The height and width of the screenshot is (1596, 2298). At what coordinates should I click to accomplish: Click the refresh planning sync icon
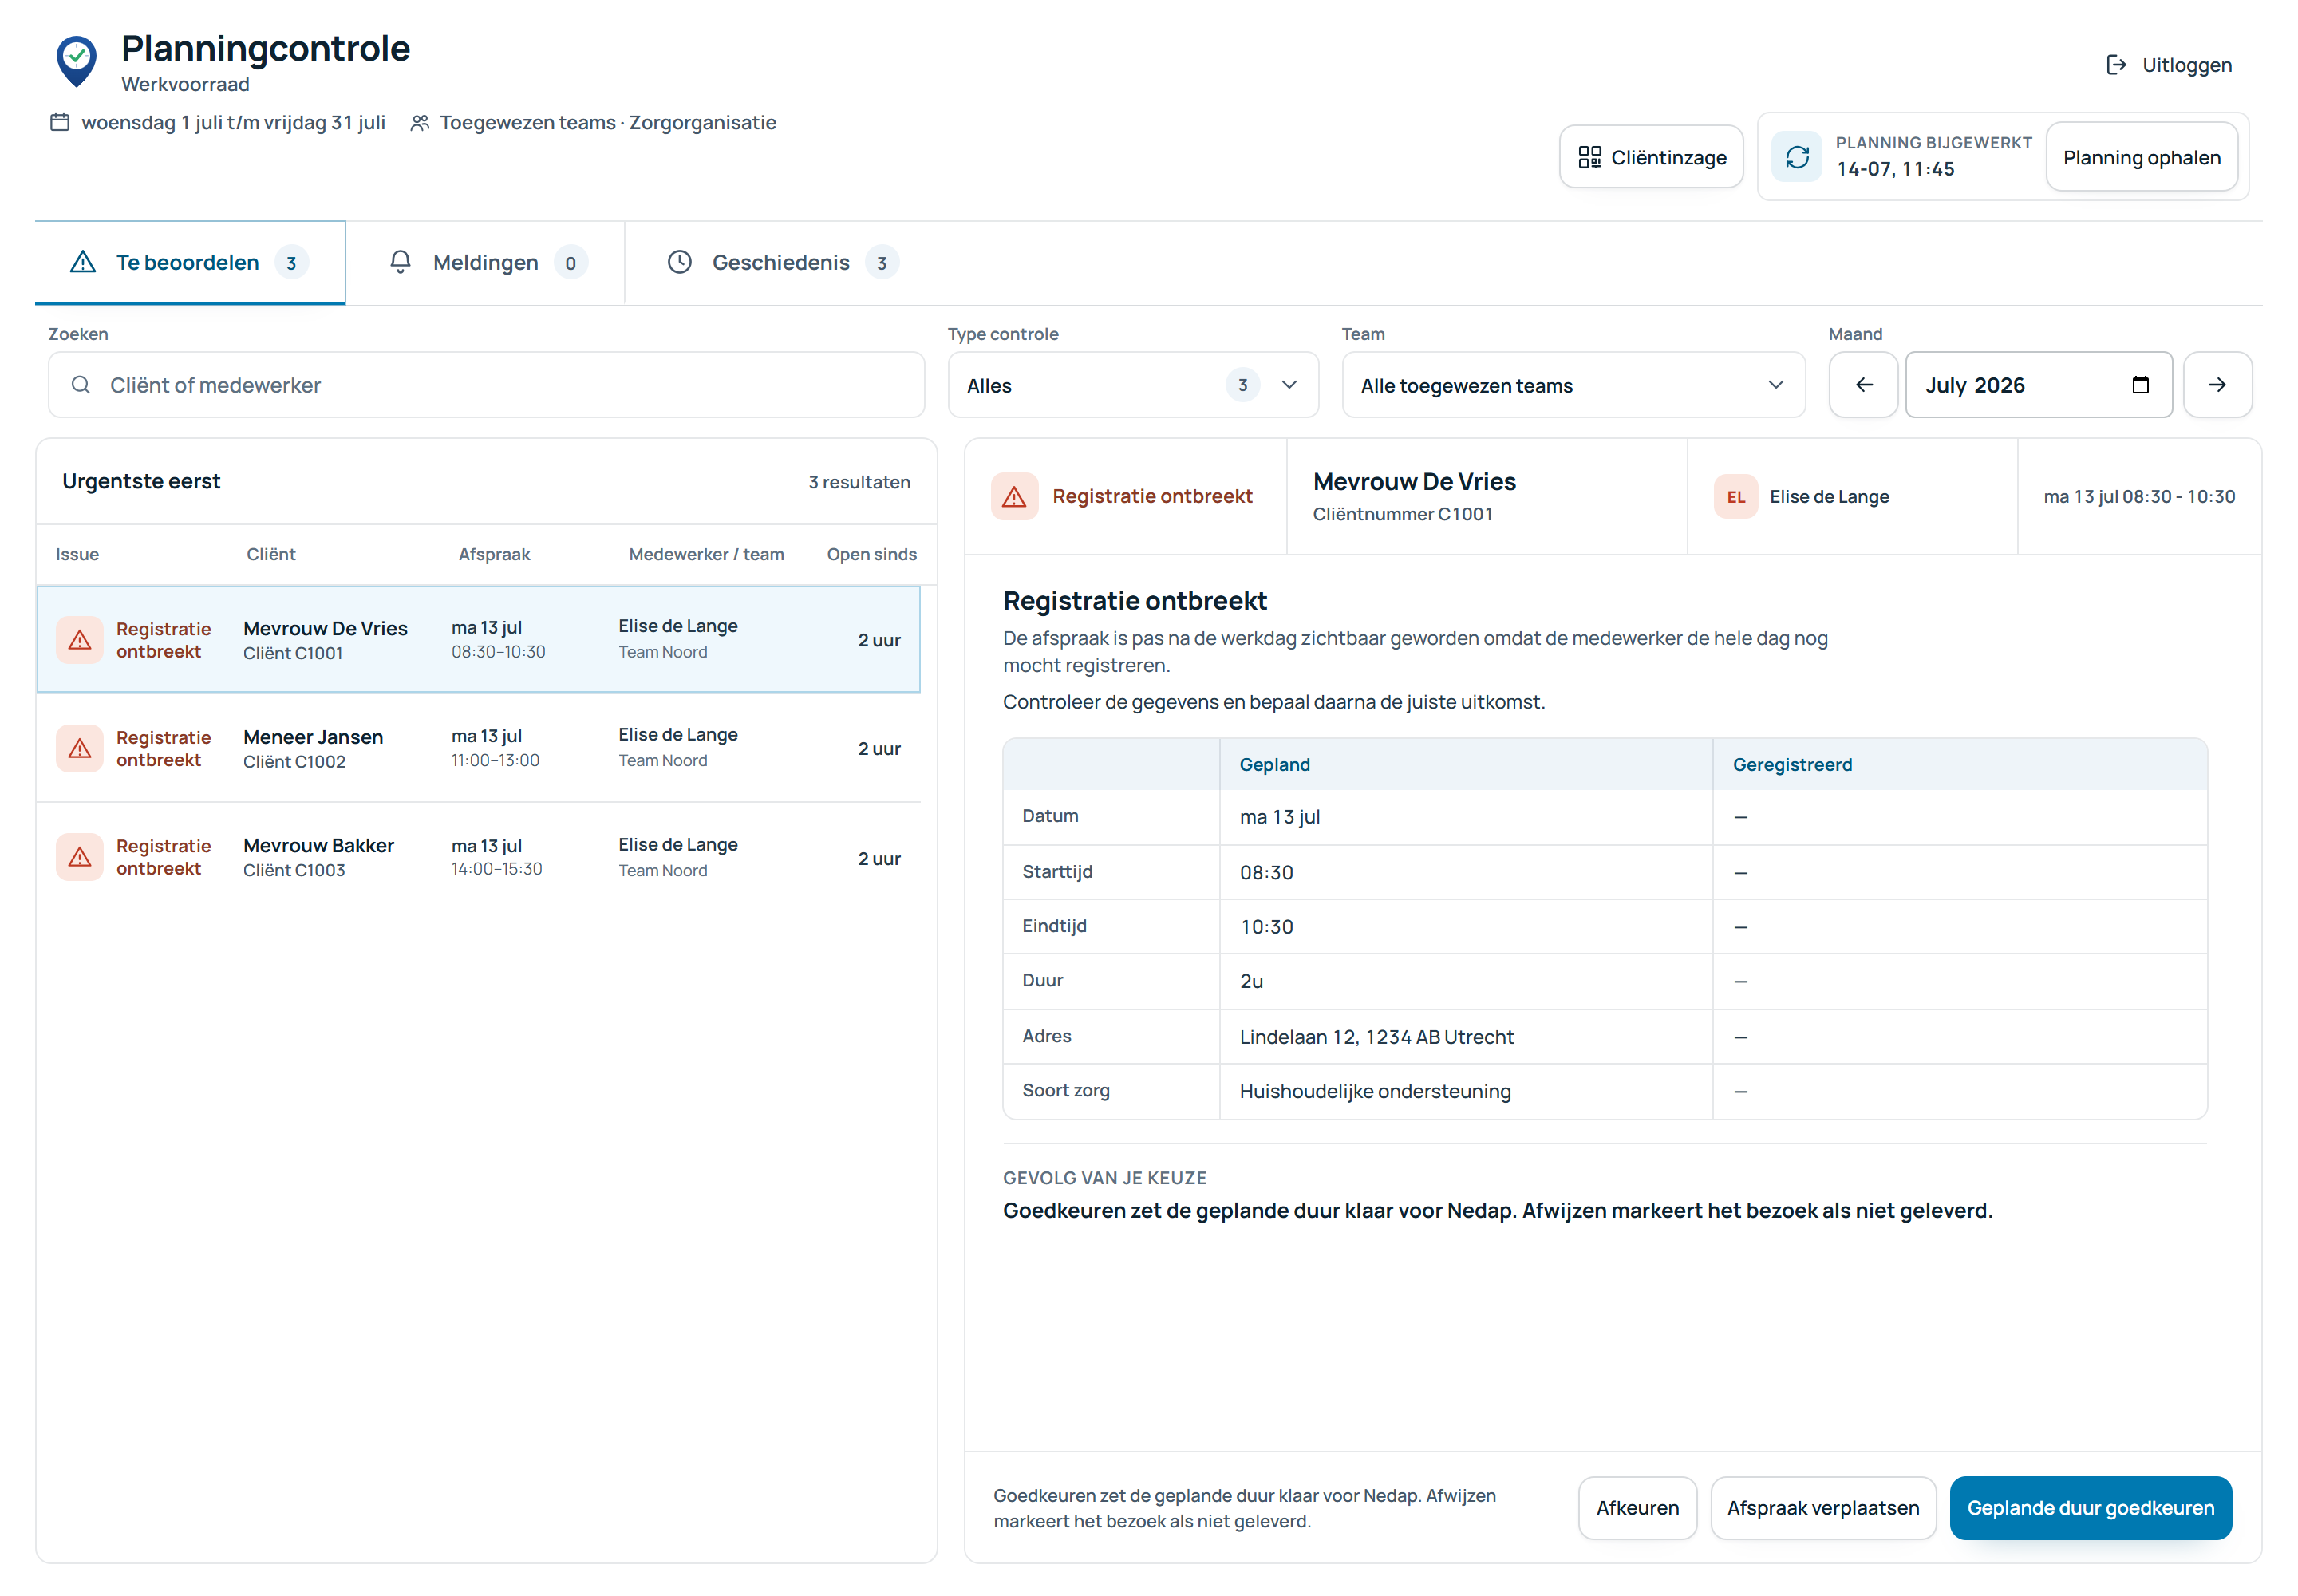click(x=1797, y=157)
